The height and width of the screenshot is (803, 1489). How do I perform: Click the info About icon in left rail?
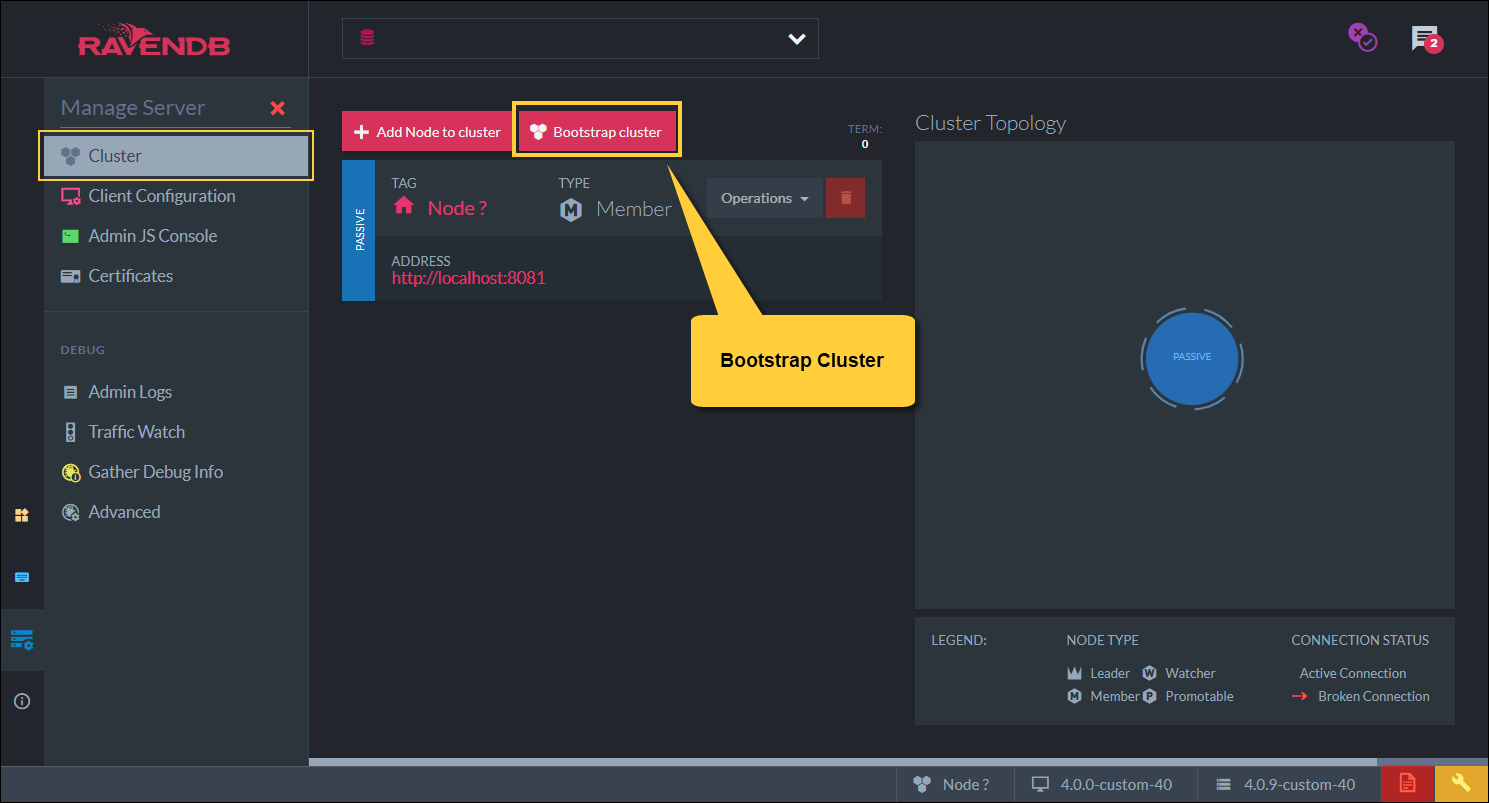[21, 701]
